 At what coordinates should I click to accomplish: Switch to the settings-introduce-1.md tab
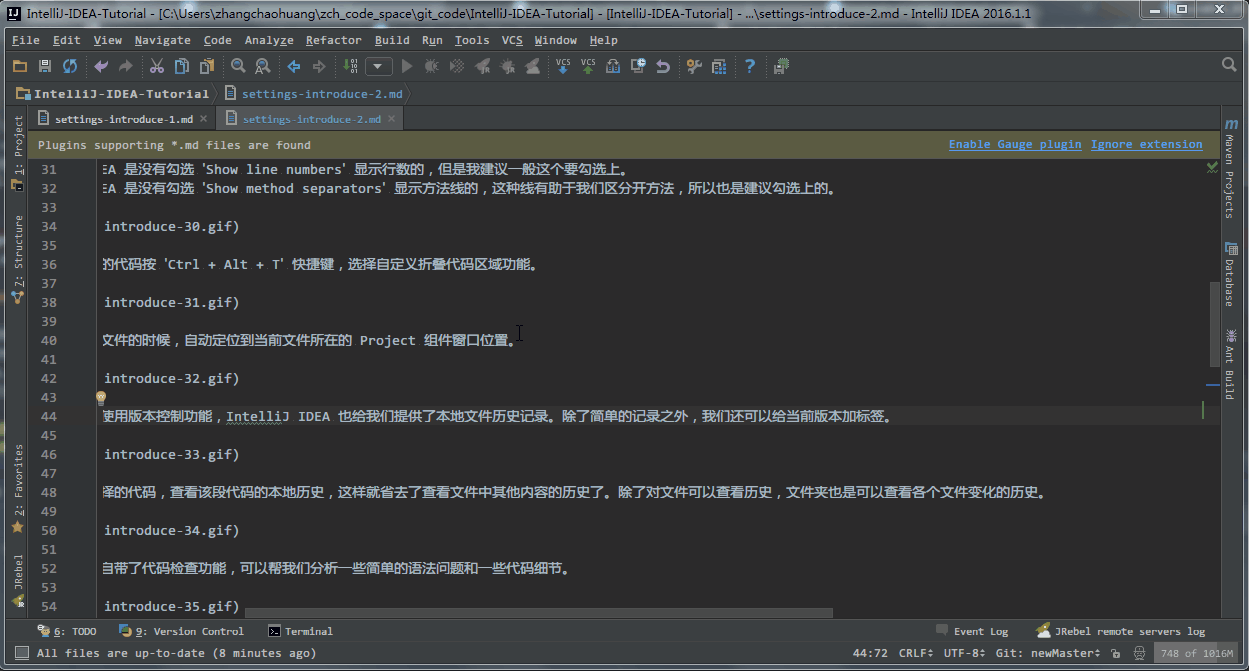(x=123, y=119)
